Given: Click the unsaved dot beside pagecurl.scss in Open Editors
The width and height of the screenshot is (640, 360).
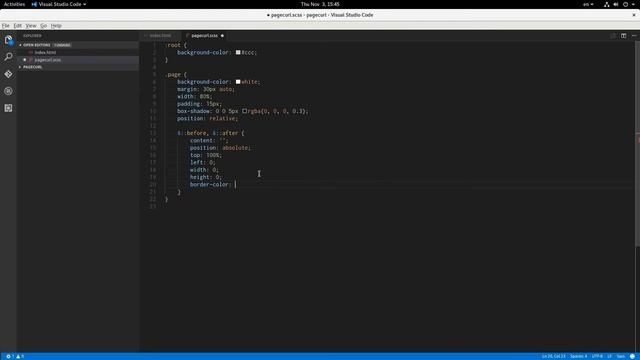Looking at the screenshot, I should [24, 60].
